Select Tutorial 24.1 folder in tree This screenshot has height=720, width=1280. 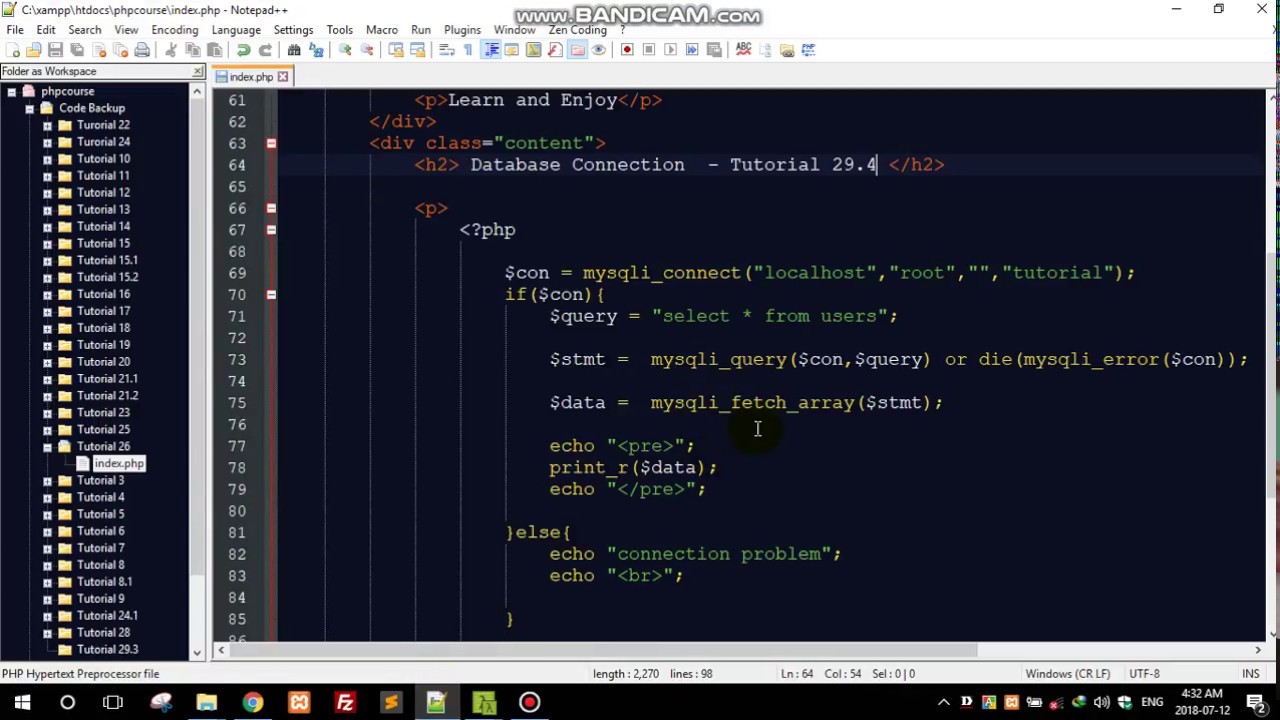click(x=107, y=616)
